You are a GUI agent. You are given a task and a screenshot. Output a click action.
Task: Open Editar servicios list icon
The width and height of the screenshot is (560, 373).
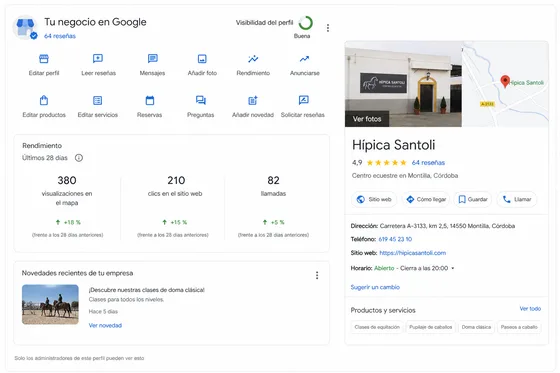point(98,100)
